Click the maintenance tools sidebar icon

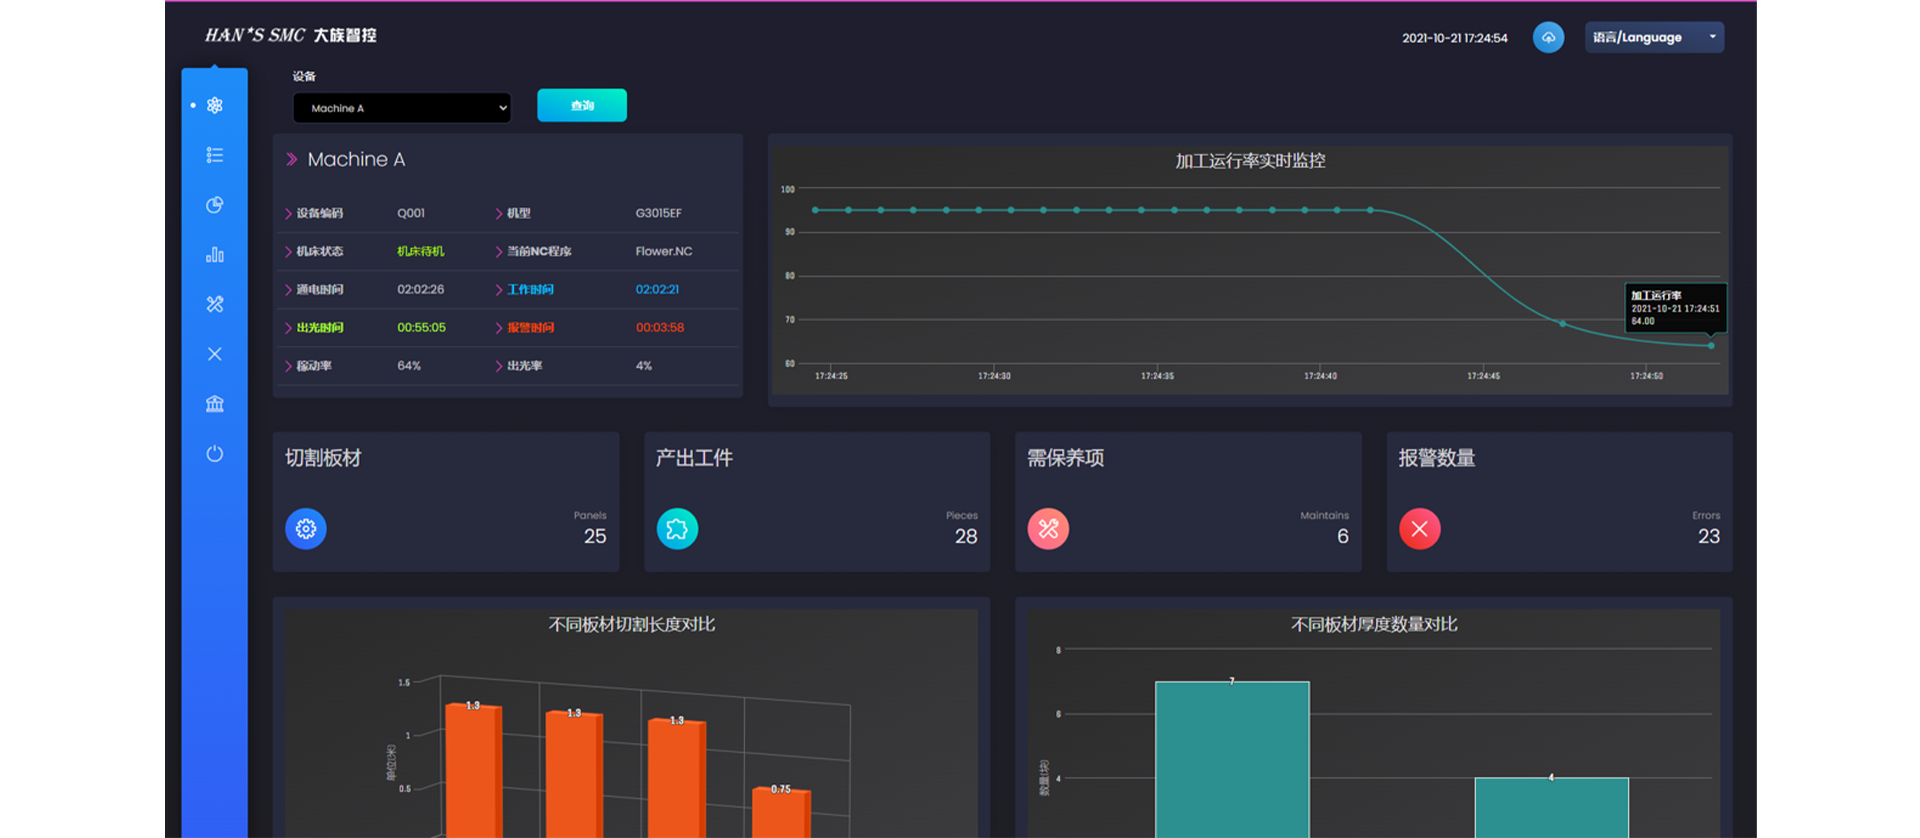[214, 304]
